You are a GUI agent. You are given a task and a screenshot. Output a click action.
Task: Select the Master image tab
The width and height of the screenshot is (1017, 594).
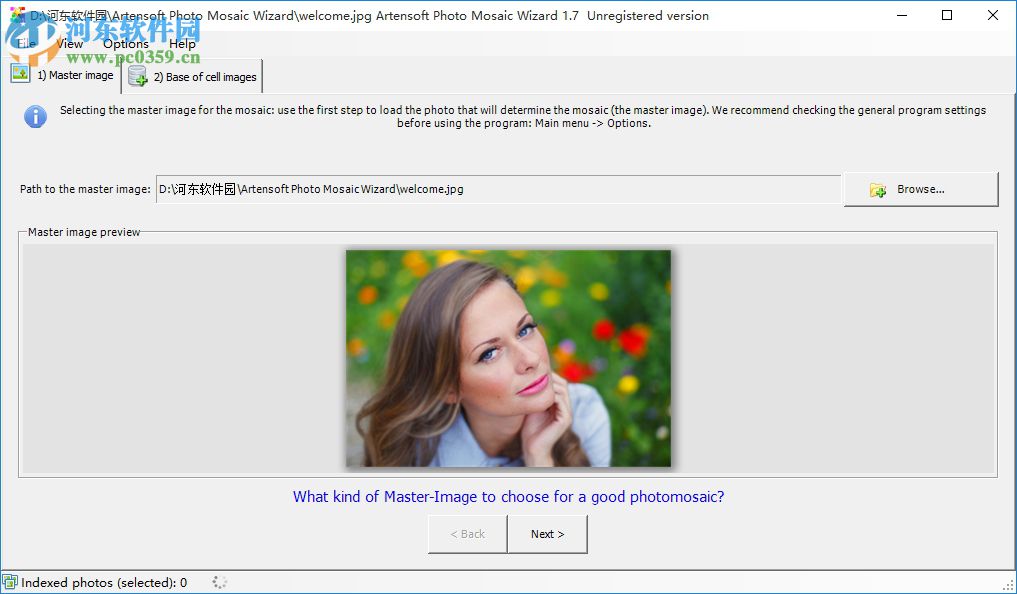[x=75, y=74]
